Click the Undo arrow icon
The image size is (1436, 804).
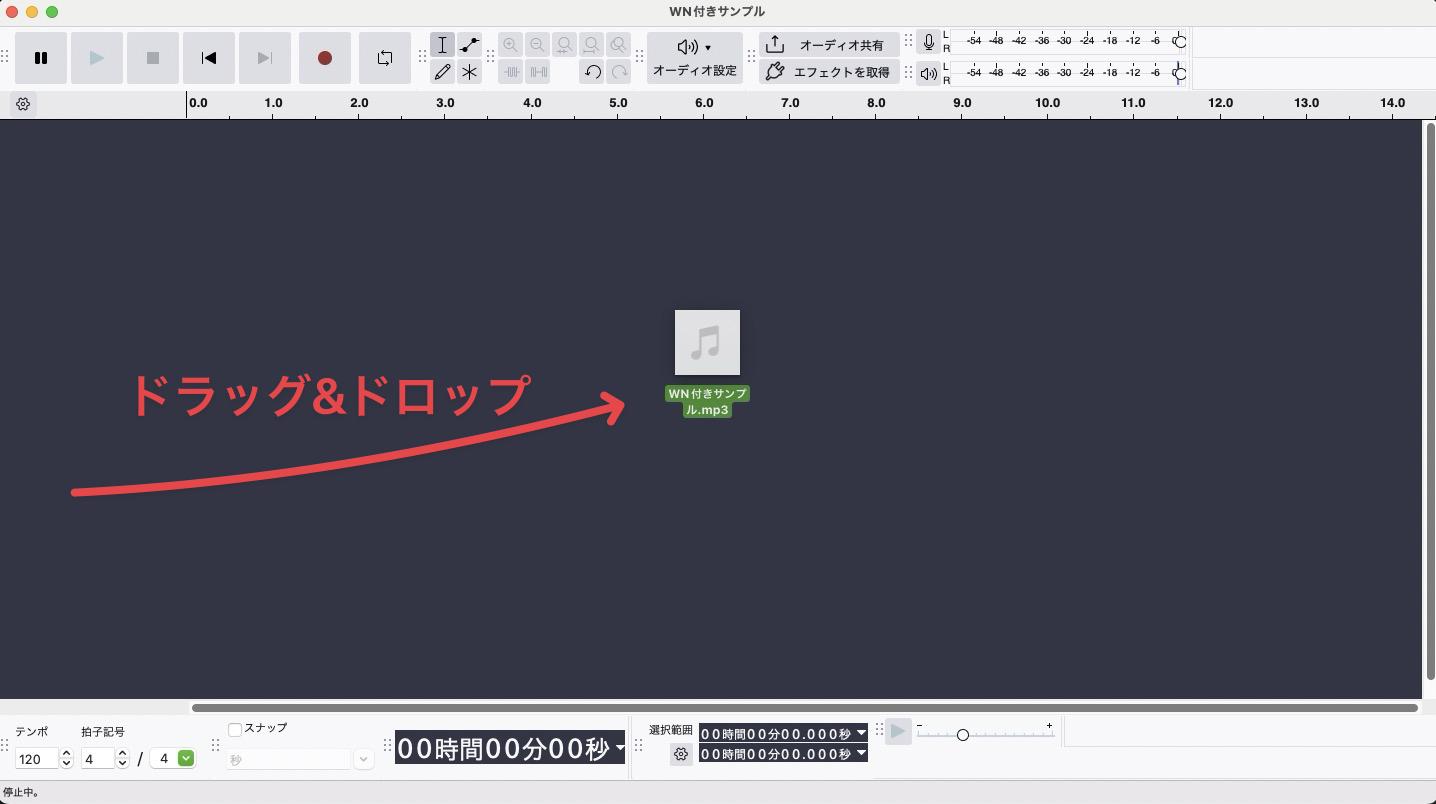(592, 72)
